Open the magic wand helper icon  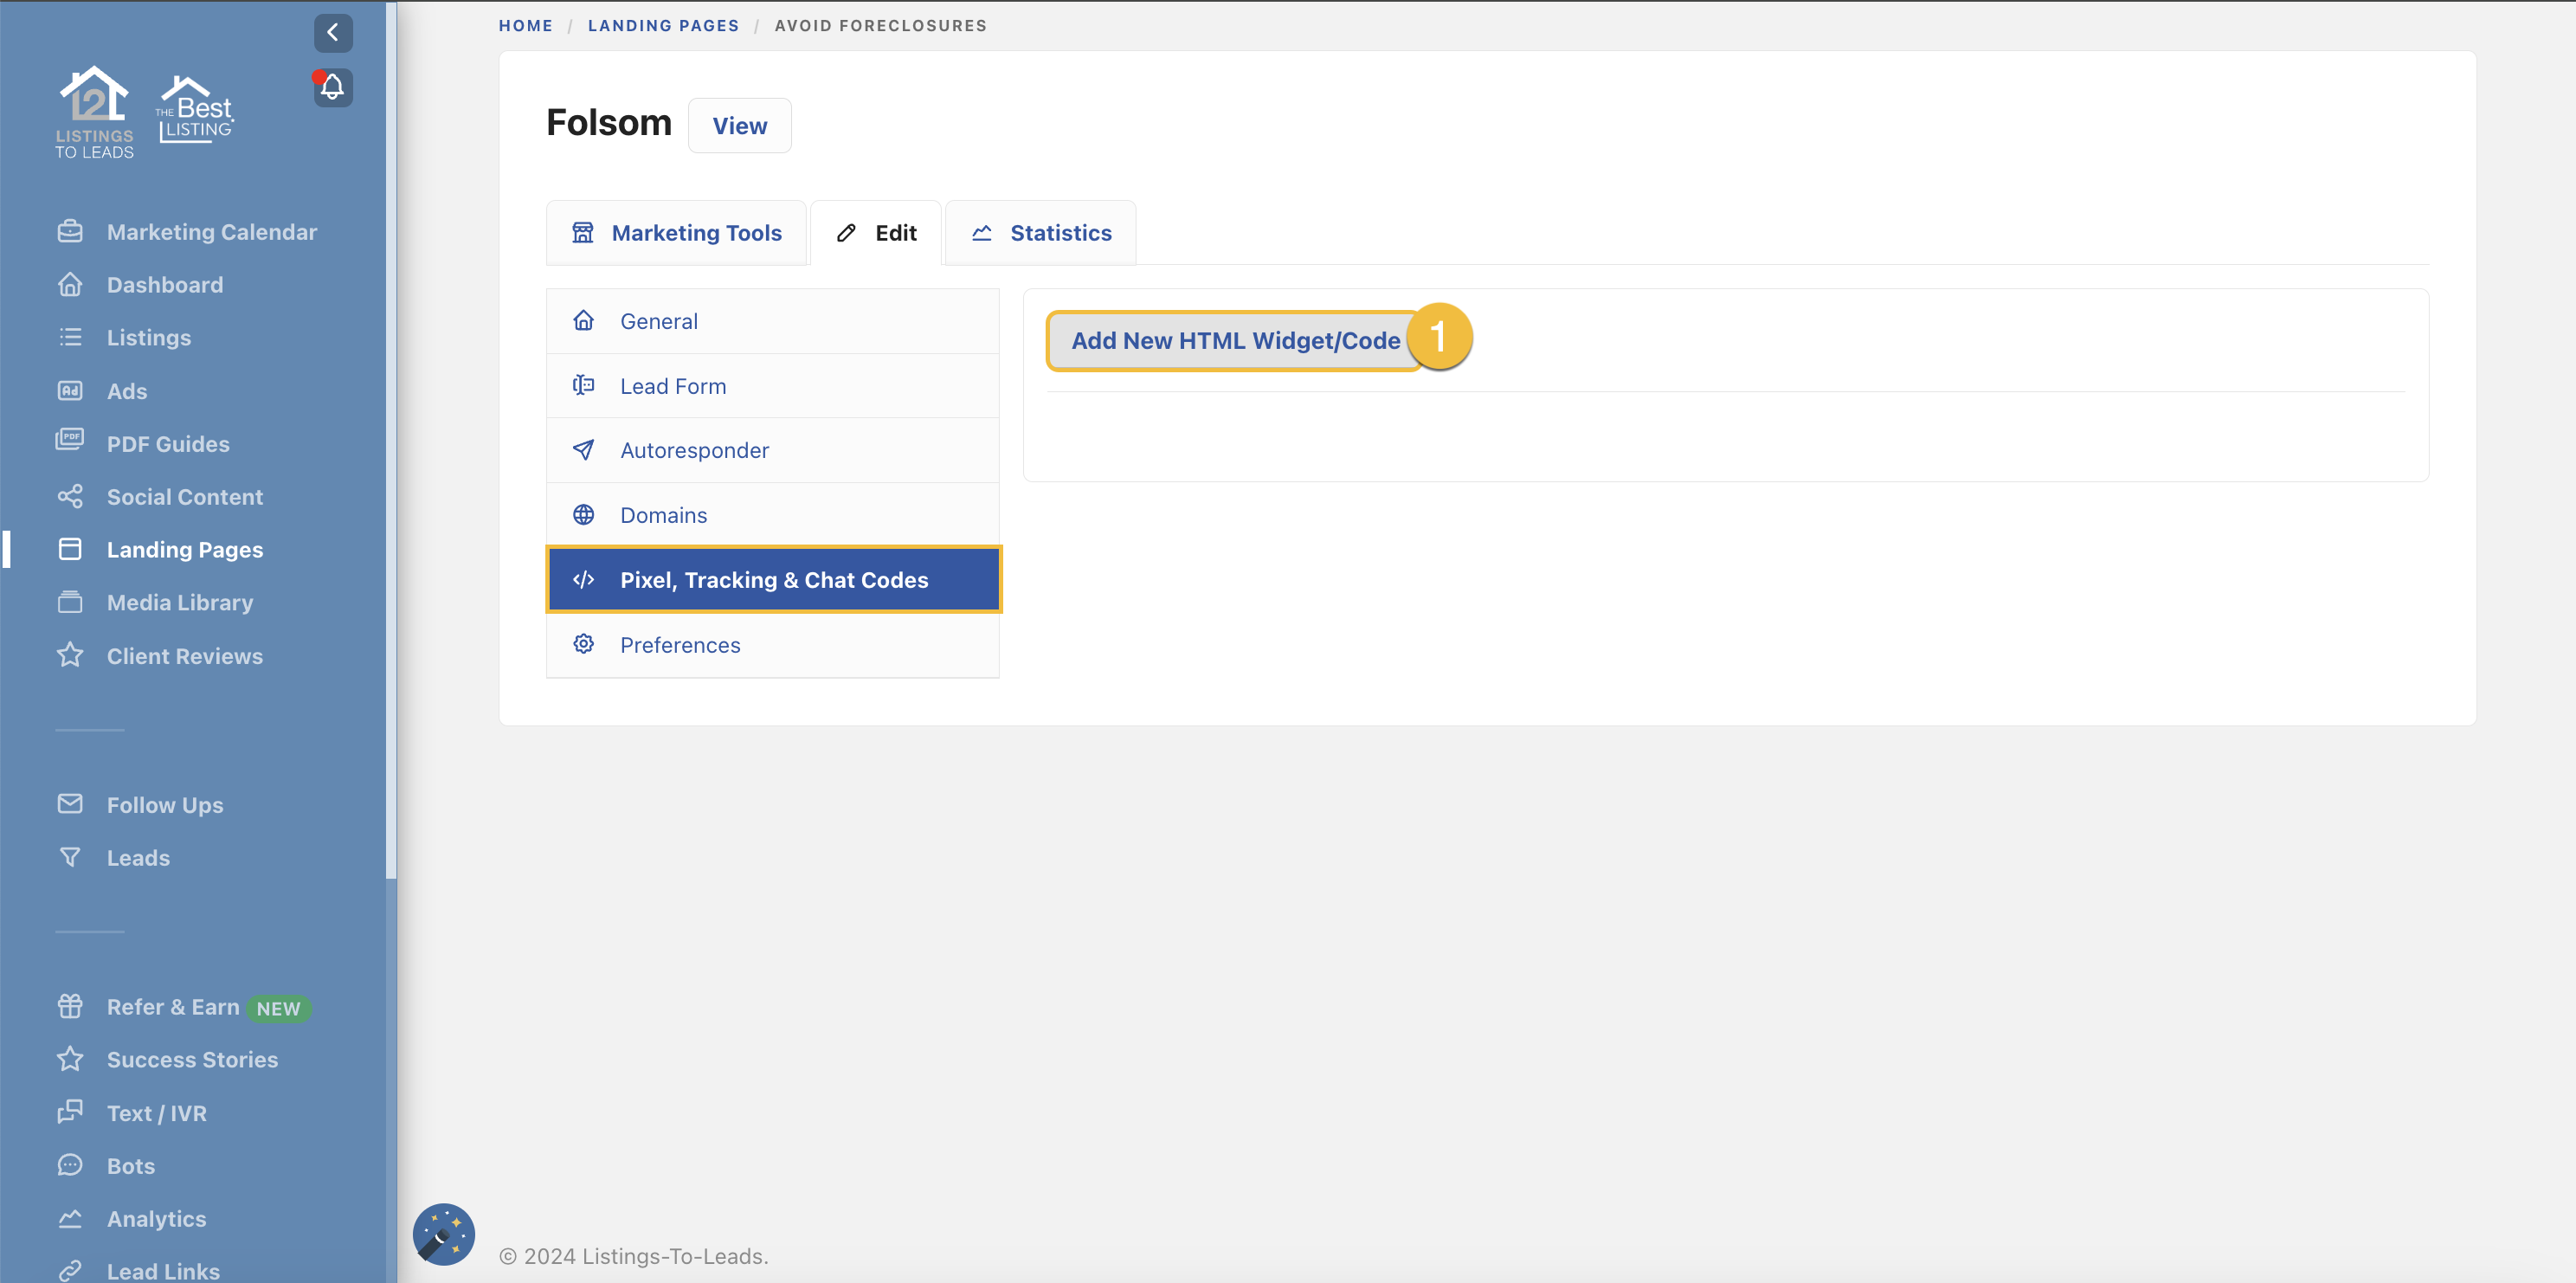tap(443, 1233)
